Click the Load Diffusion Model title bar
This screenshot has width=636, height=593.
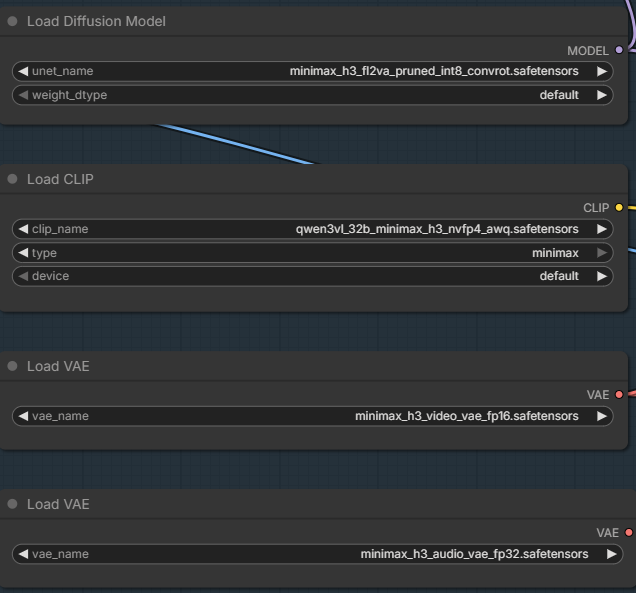click(x=314, y=21)
